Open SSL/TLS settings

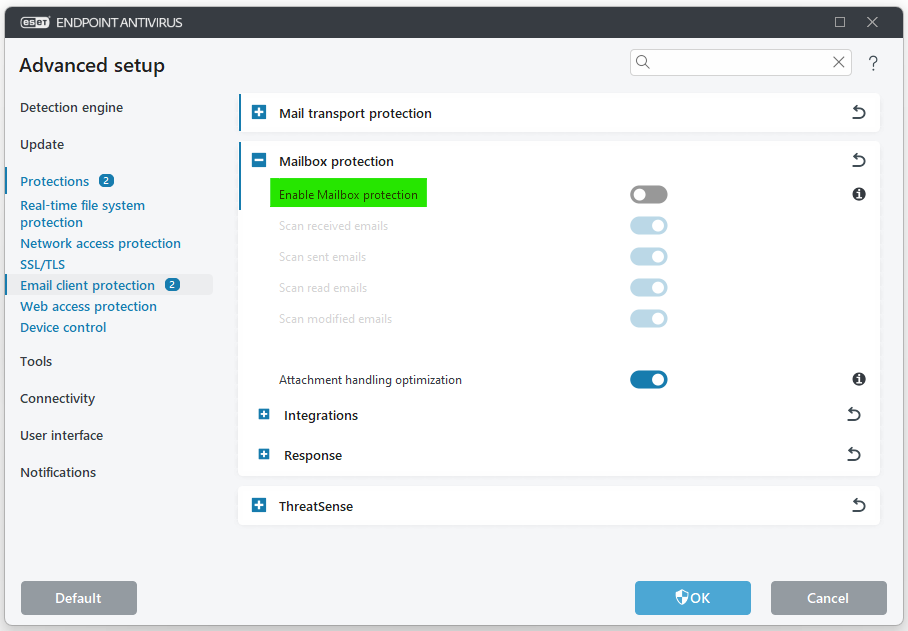(x=42, y=265)
